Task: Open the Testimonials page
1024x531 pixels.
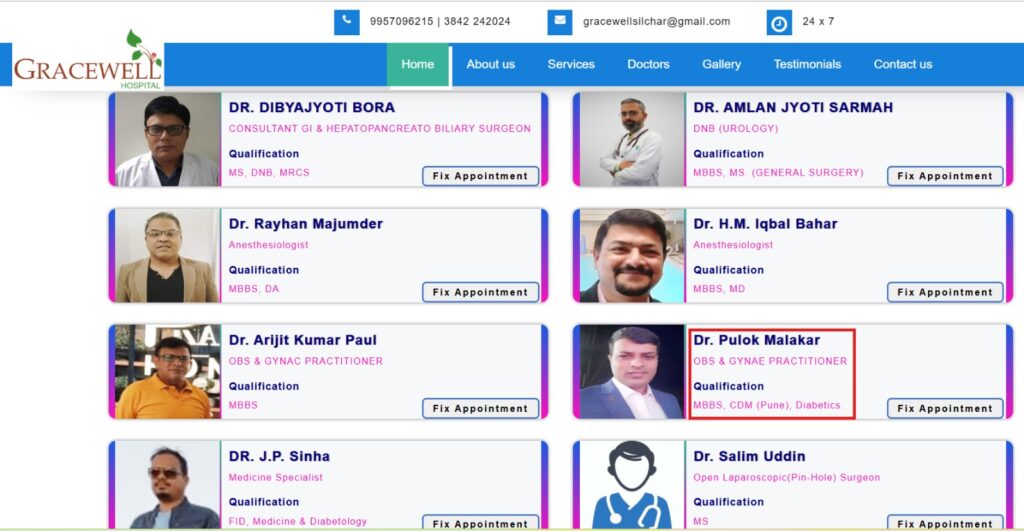Action: [807, 65]
